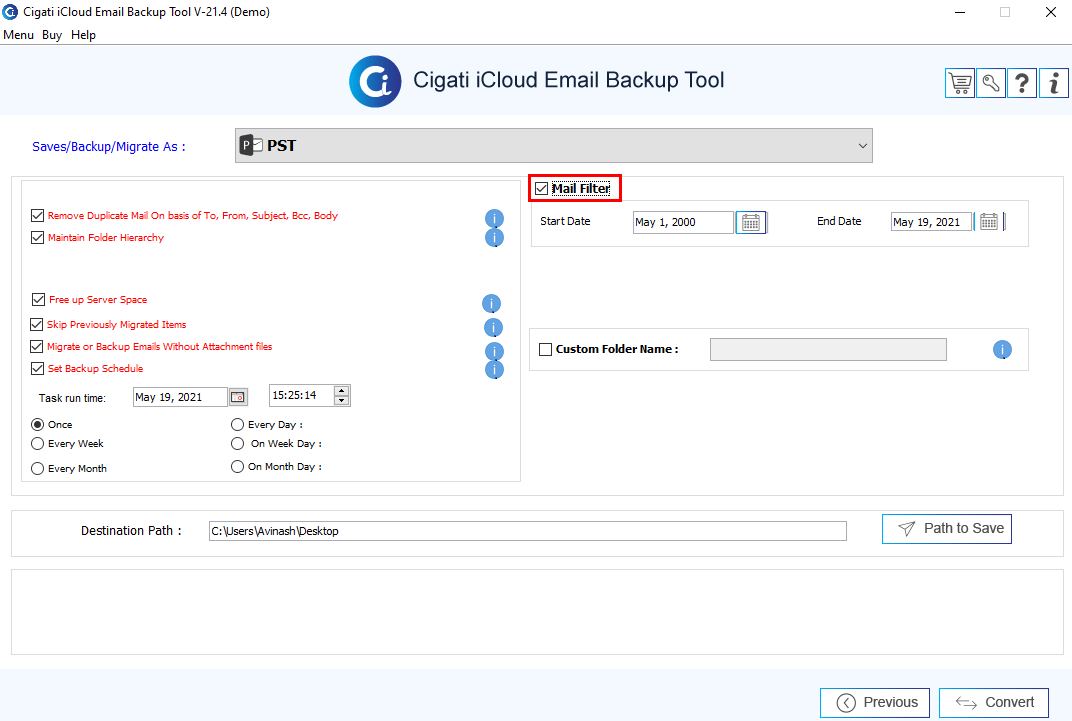This screenshot has width=1072, height=721.
Task: Click the Start Date field May 1, 2000
Action: pos(683,222)
